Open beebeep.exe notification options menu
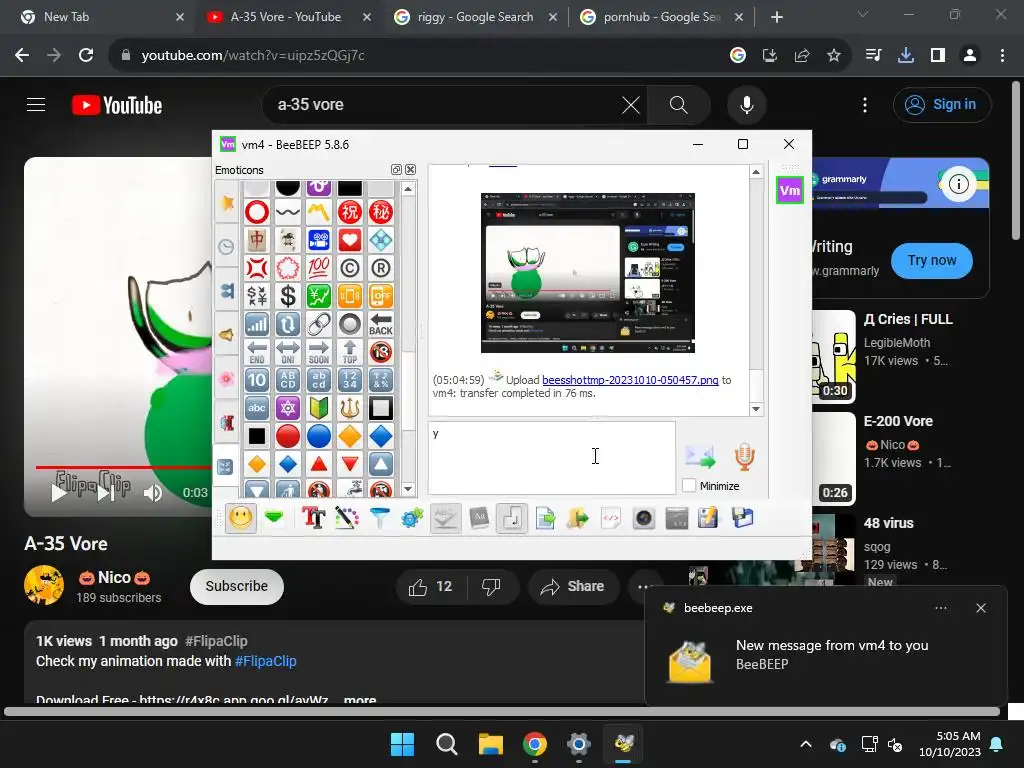The image size is (1024, 768). (940, 608)
